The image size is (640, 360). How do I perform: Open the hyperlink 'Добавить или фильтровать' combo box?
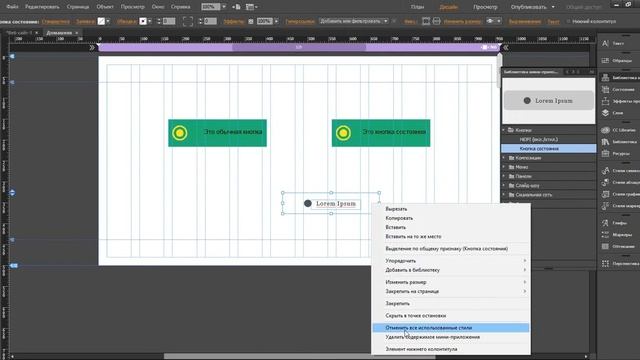tap(353, 21)
